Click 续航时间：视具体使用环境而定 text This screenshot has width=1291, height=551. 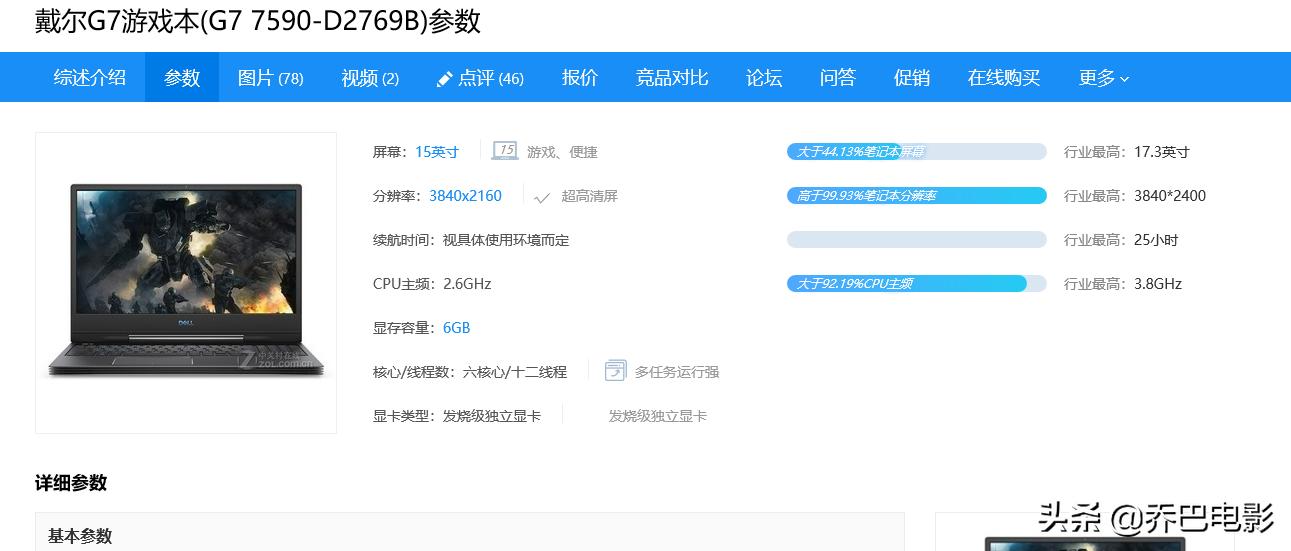[471, 240]
